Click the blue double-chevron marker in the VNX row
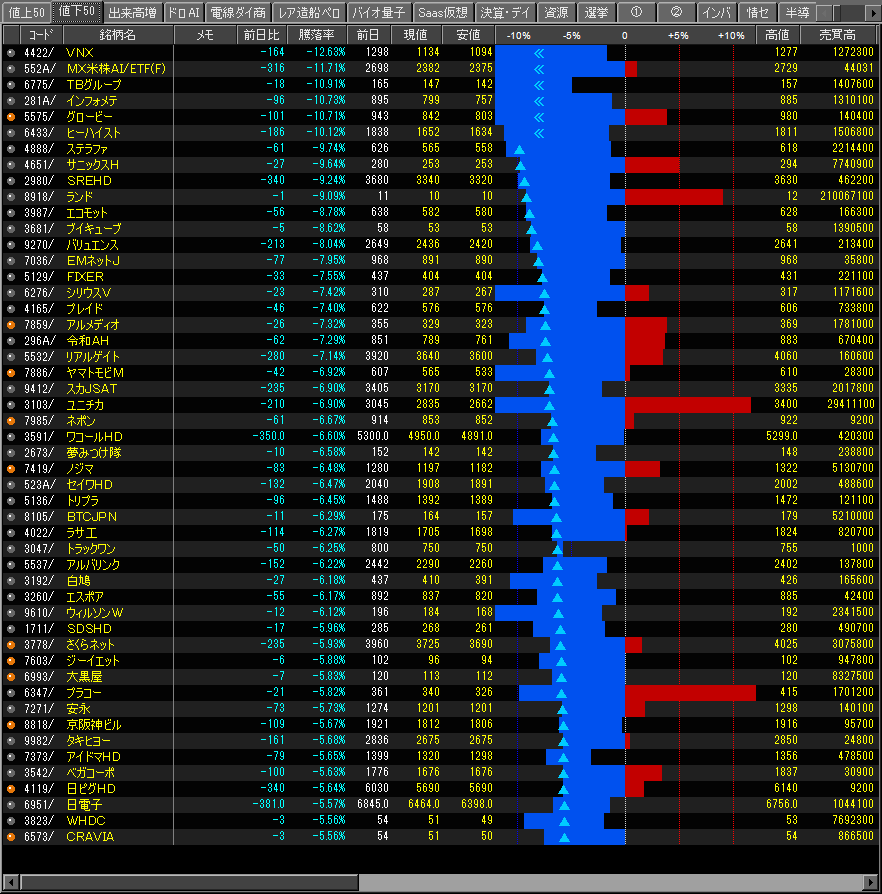882x894 pixels. pyautogui.click(x=540, y=52)
